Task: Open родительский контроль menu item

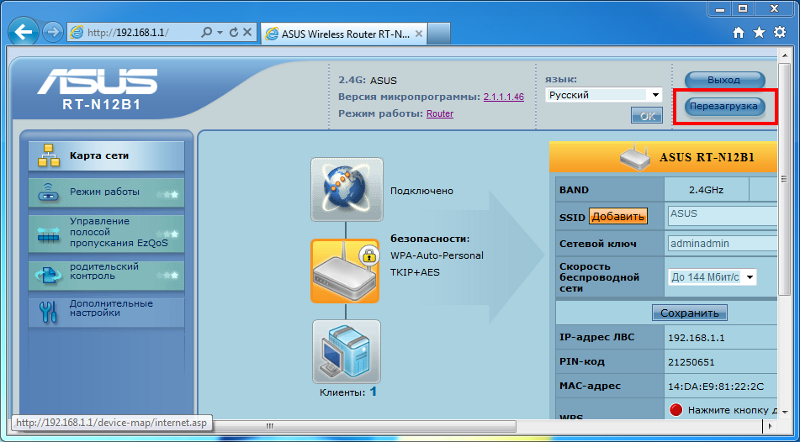Action: pyautogui.click(x=107, y=273)
